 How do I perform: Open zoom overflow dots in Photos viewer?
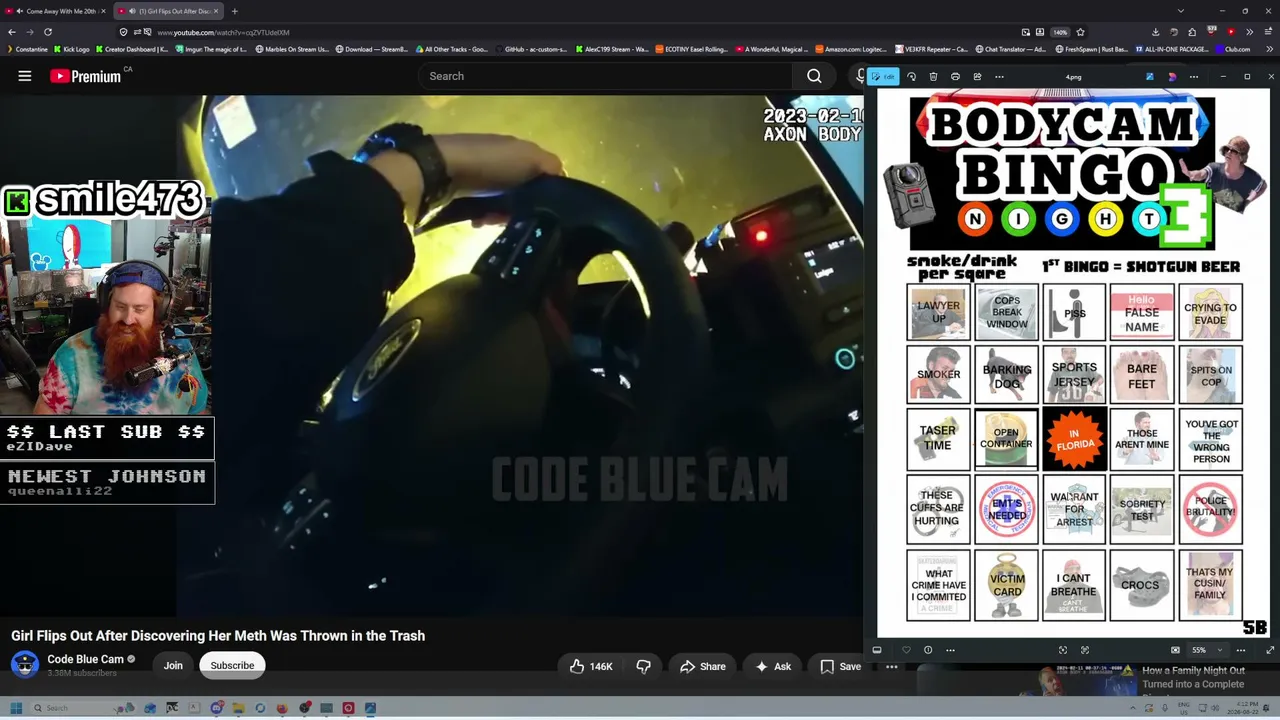pos(1241,650)
